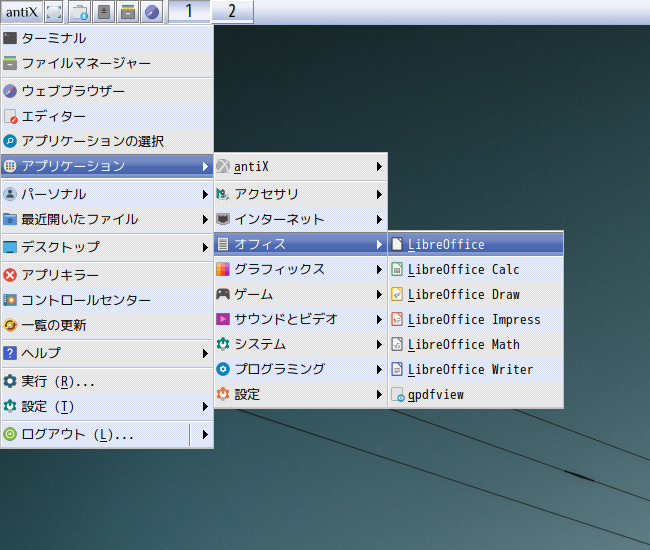Viewport: 650px width, 550px height.
Task: Open the file manager taskbar icon
Action: pyautogui.click(x=128, y=12)
